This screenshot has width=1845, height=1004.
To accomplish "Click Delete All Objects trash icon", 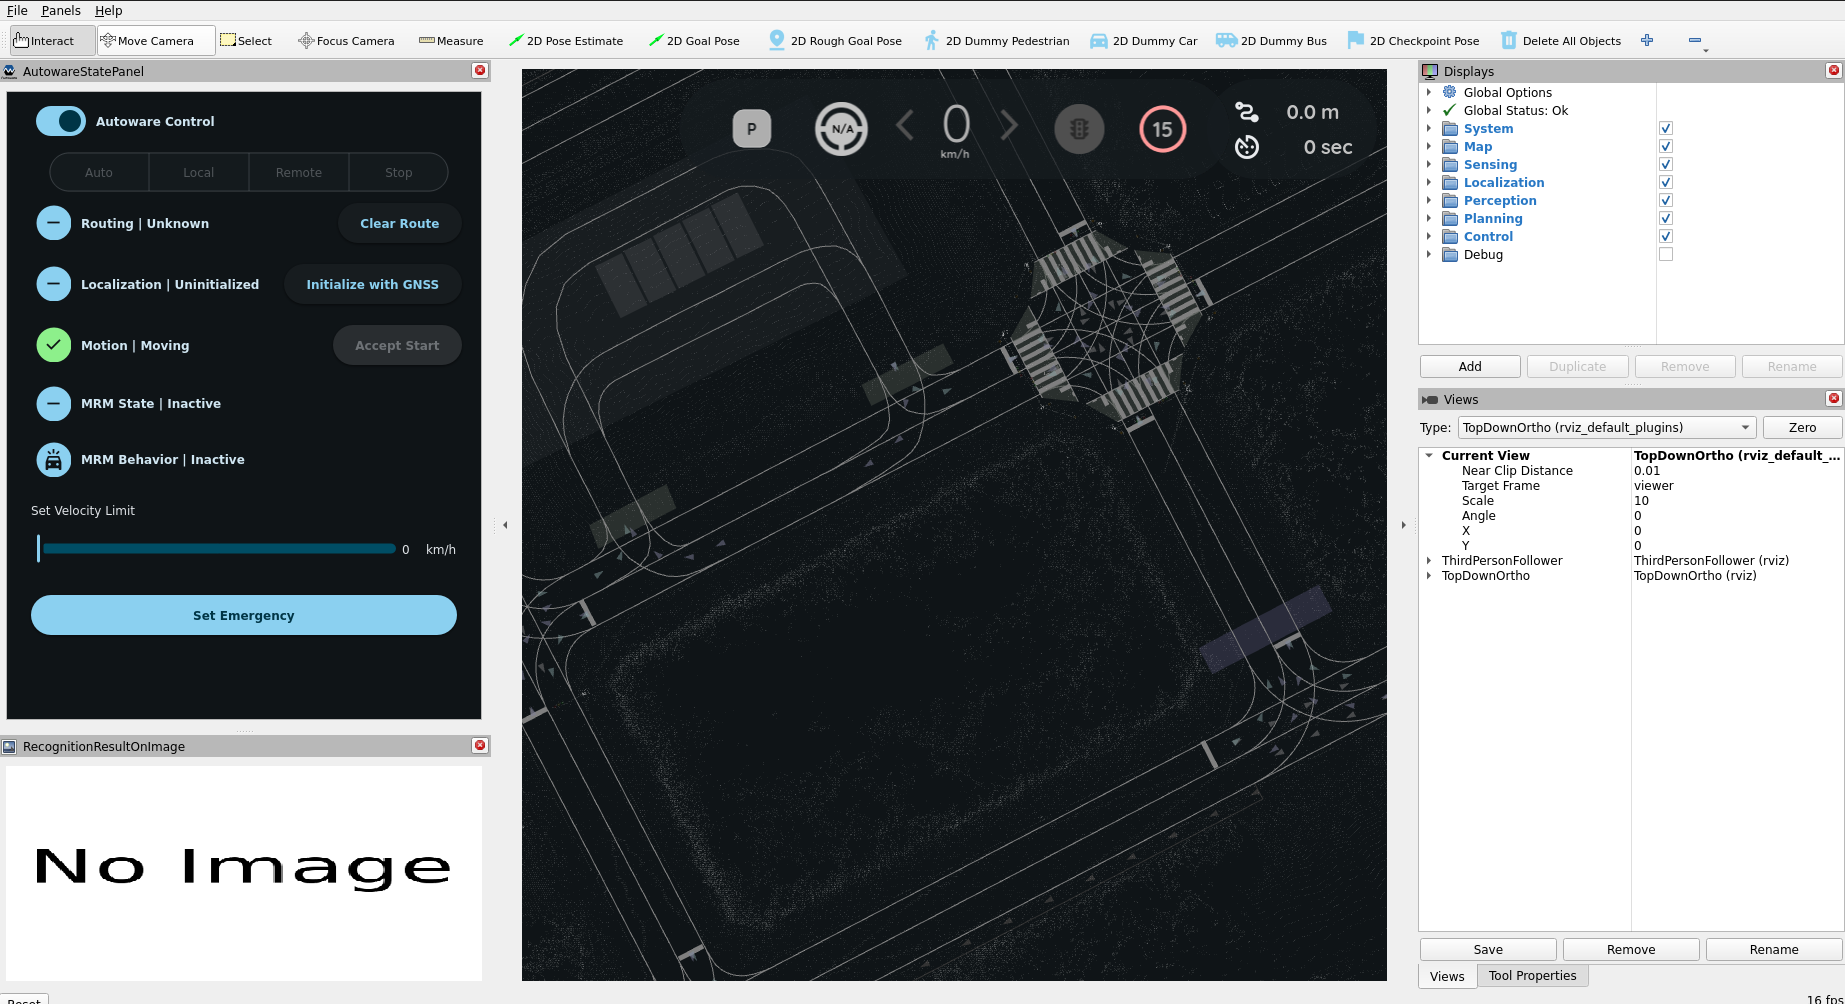I will point(1509,41).
